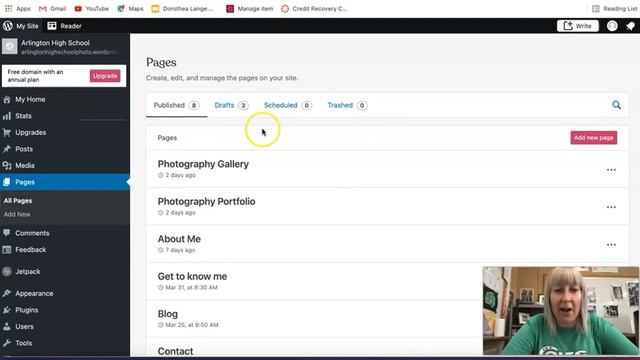Switch to the Trashed tab
640x360 pixels.
click(x=347, y=105)
